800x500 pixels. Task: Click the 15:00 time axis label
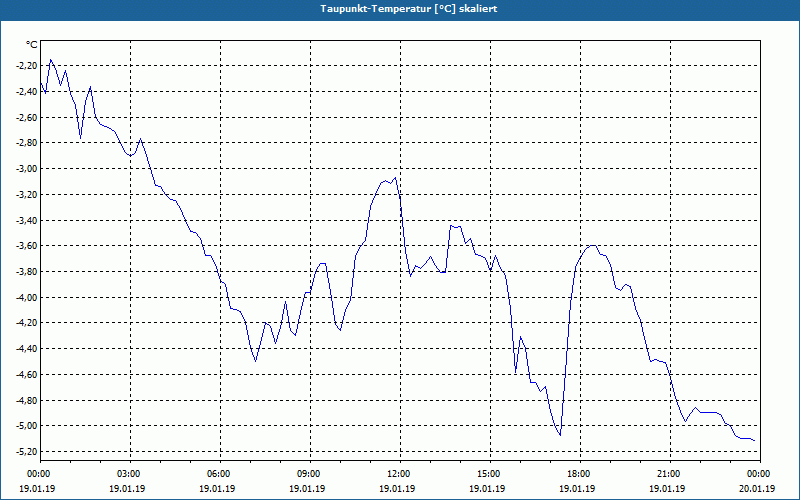(x=490, y=474)
